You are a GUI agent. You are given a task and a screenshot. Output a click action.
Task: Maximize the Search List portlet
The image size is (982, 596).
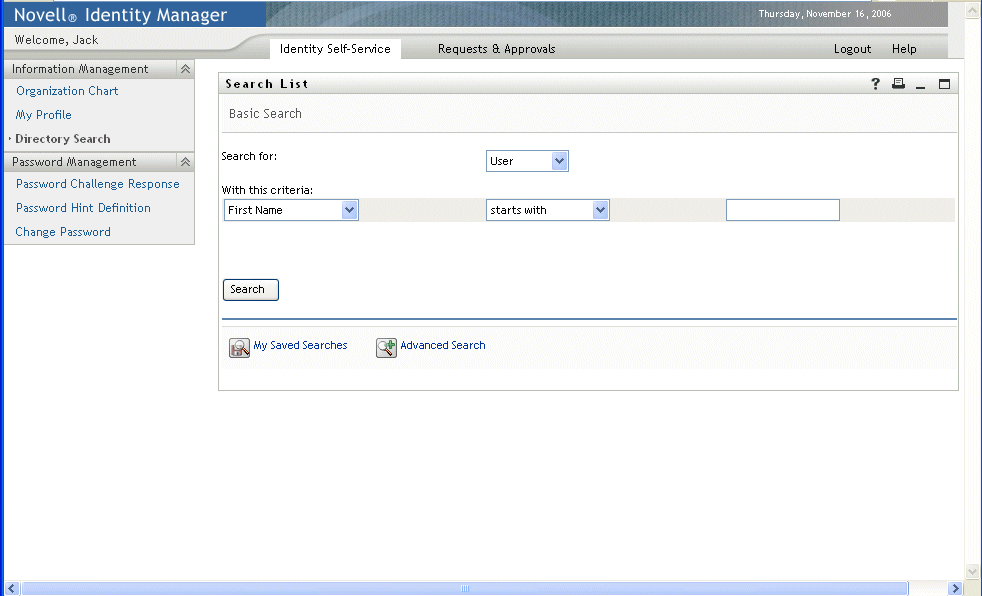click(944, 84)
